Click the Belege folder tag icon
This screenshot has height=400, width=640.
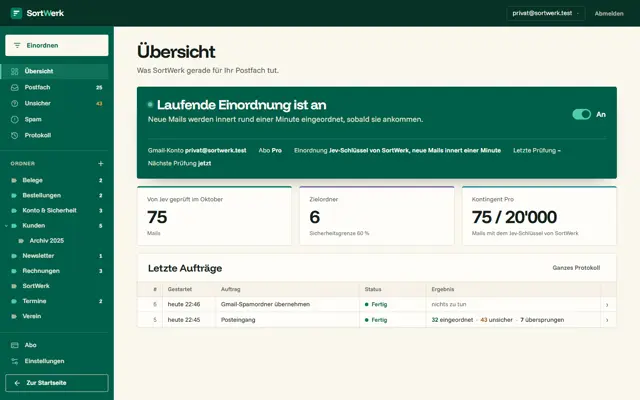14,180
